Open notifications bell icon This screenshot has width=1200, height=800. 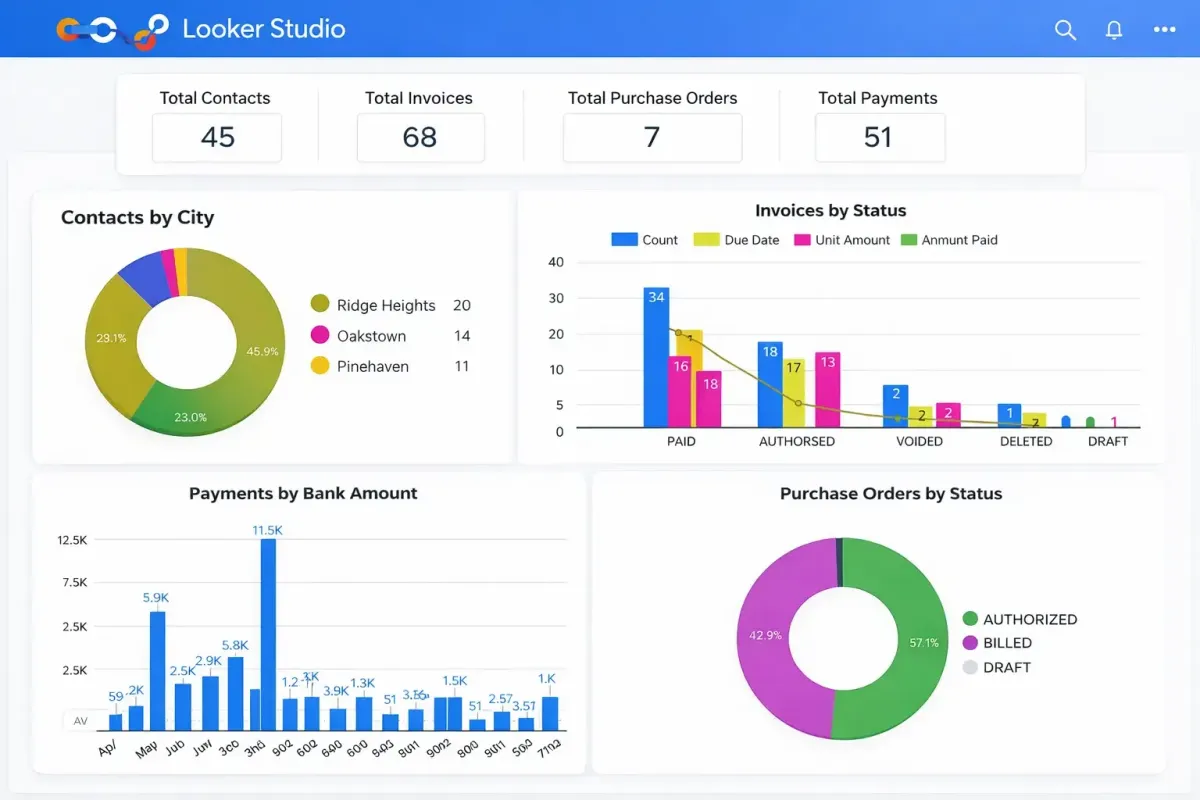point(1114,30)
